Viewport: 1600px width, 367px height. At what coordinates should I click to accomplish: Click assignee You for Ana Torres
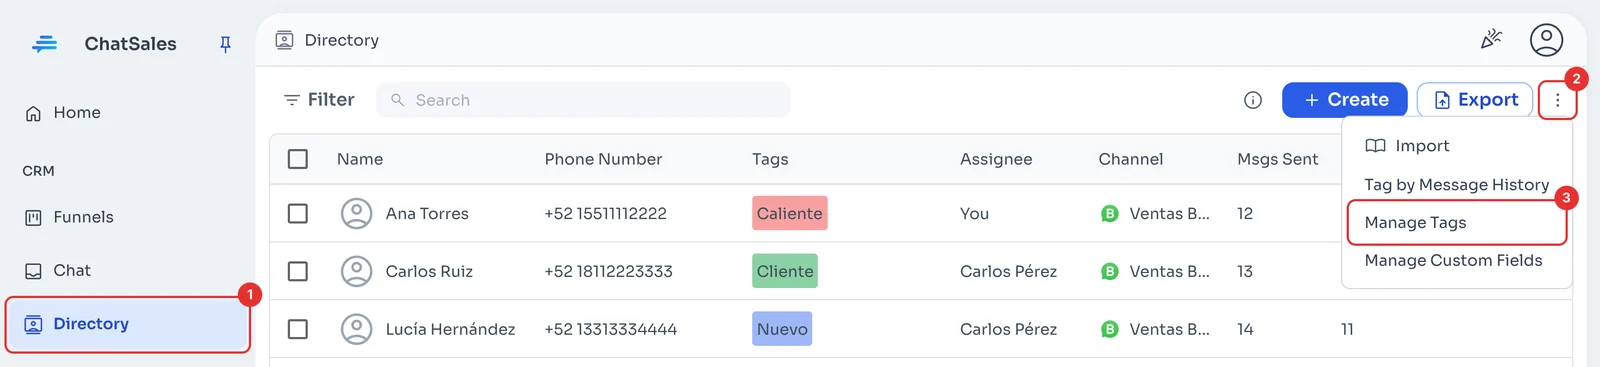(x=974, y=214)
